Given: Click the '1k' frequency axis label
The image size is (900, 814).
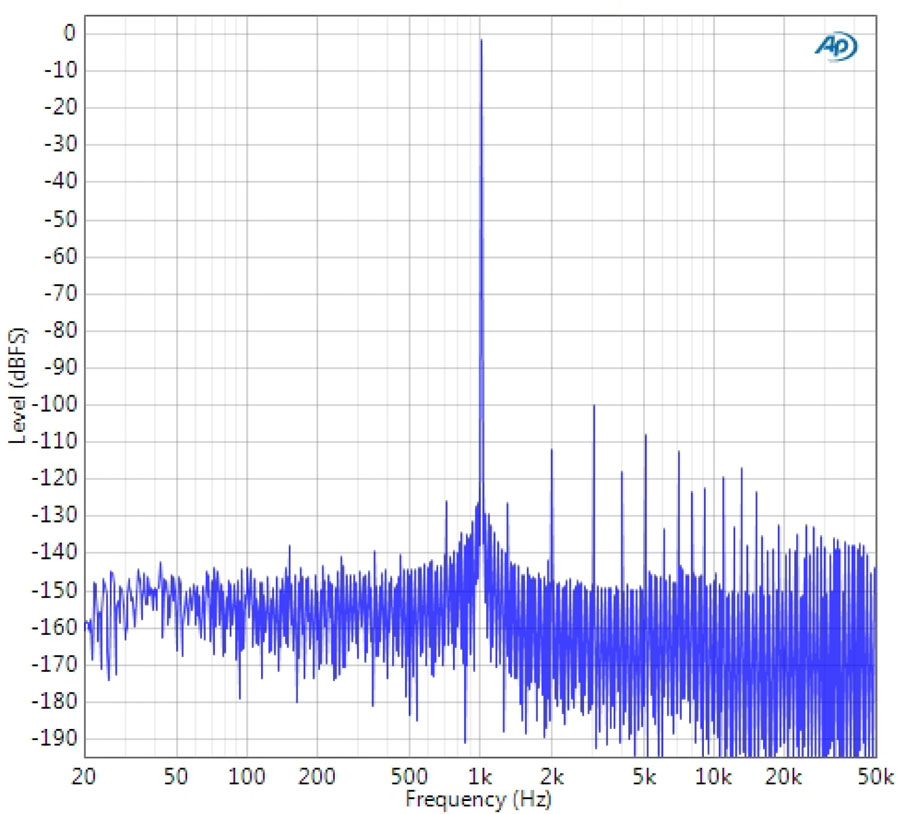Looking at the screenshot, I should click(x=480, y=777).
